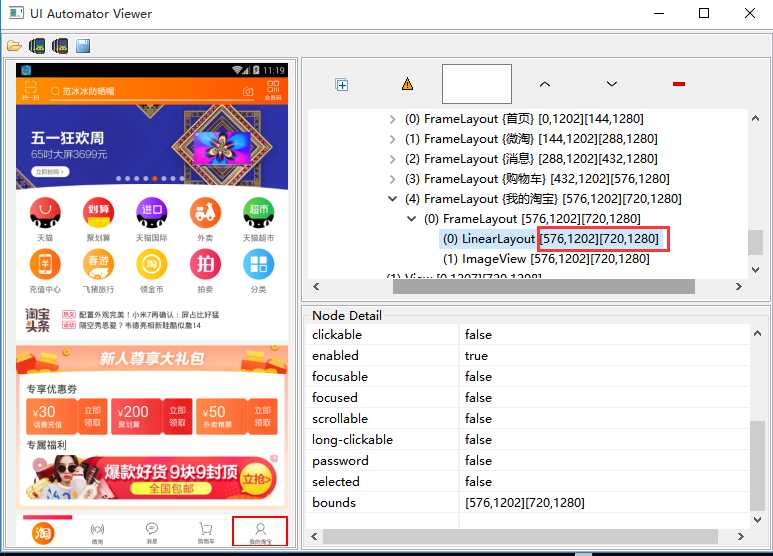Click the Node Detail scrollbar down arrow

(x=757, y=519)
